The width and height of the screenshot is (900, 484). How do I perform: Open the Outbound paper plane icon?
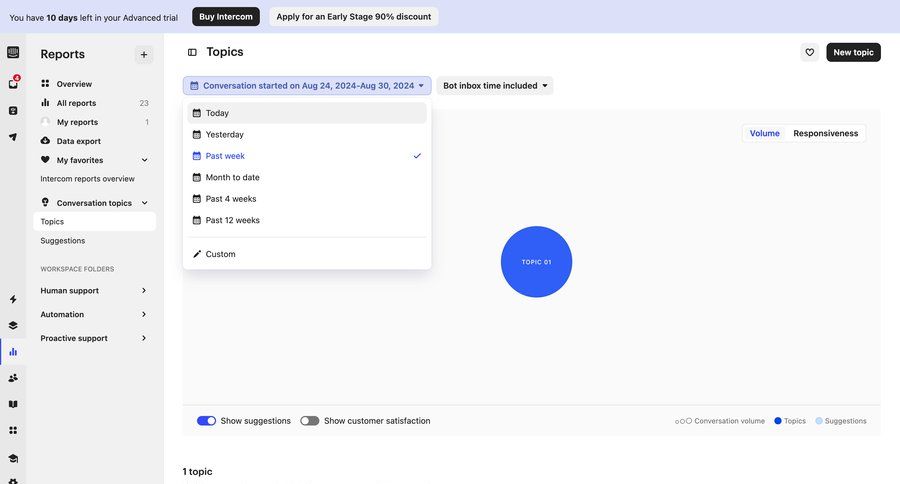[x=13, y=137]
